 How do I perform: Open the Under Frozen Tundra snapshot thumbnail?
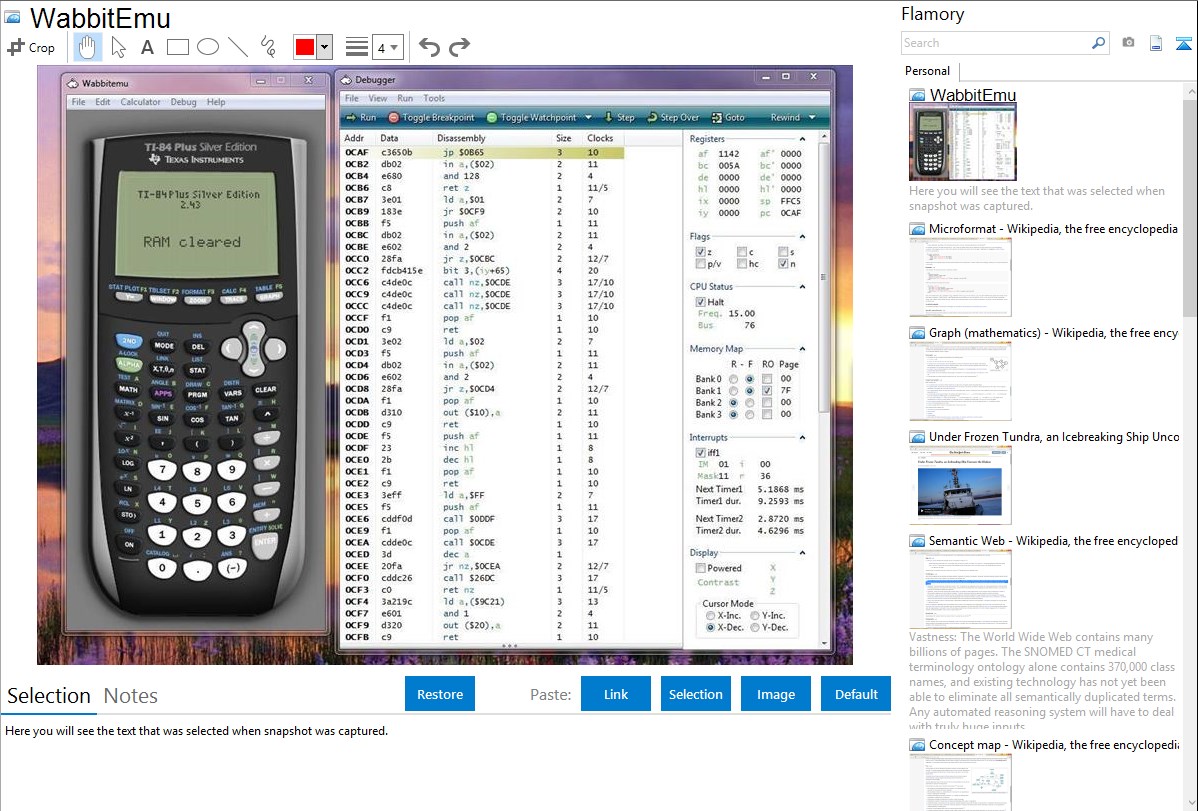(960, 485)
